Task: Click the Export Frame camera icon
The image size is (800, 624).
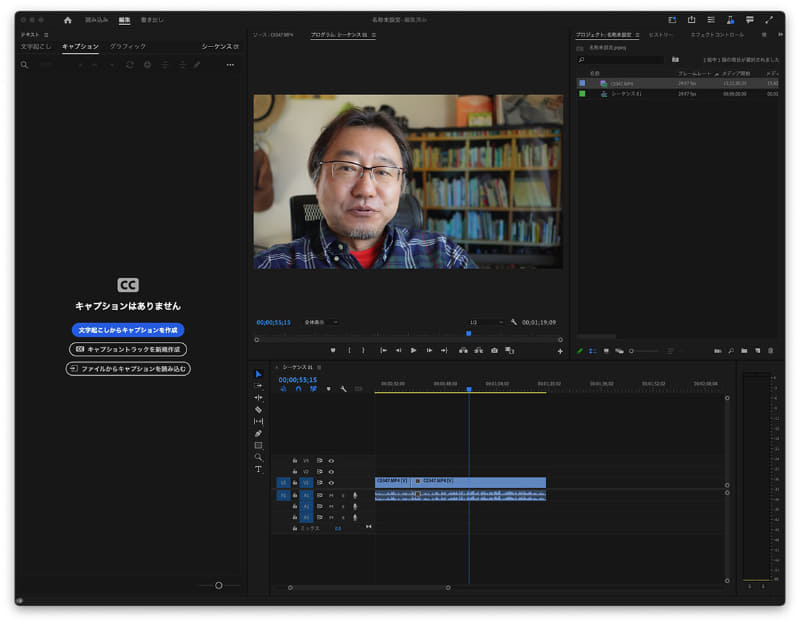Action: point(494,351)
